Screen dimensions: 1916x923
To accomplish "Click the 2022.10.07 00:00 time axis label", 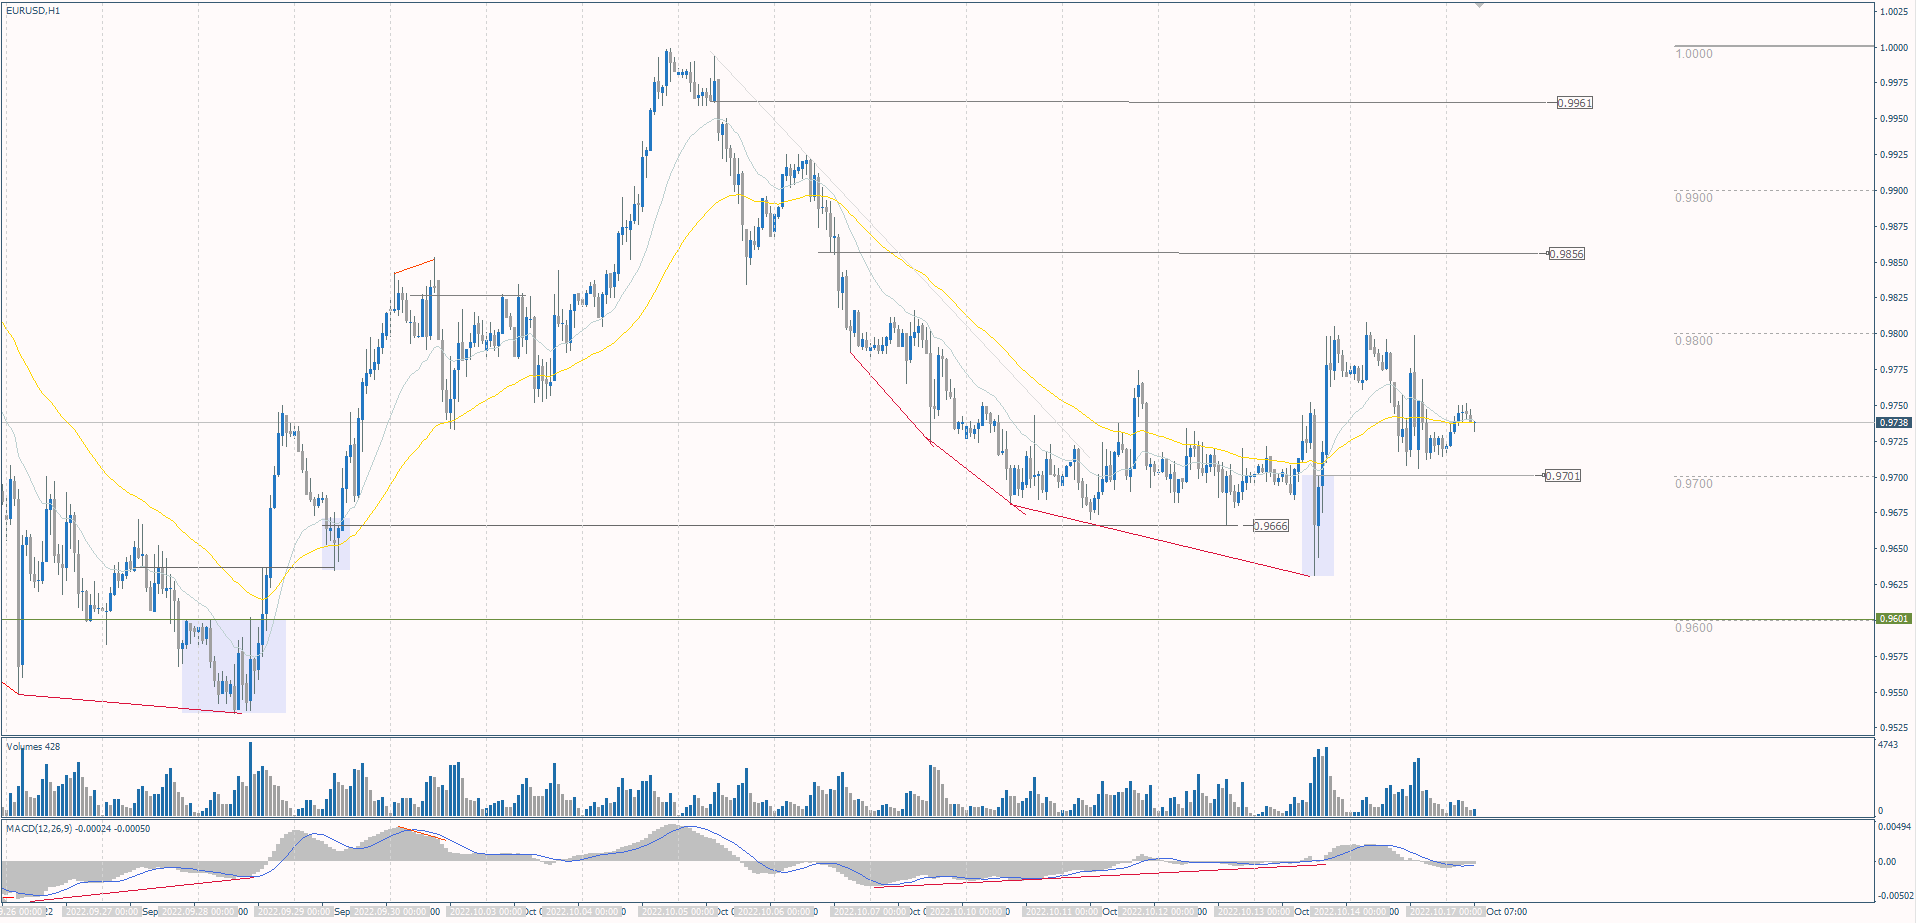I will [x=870, y=912].
